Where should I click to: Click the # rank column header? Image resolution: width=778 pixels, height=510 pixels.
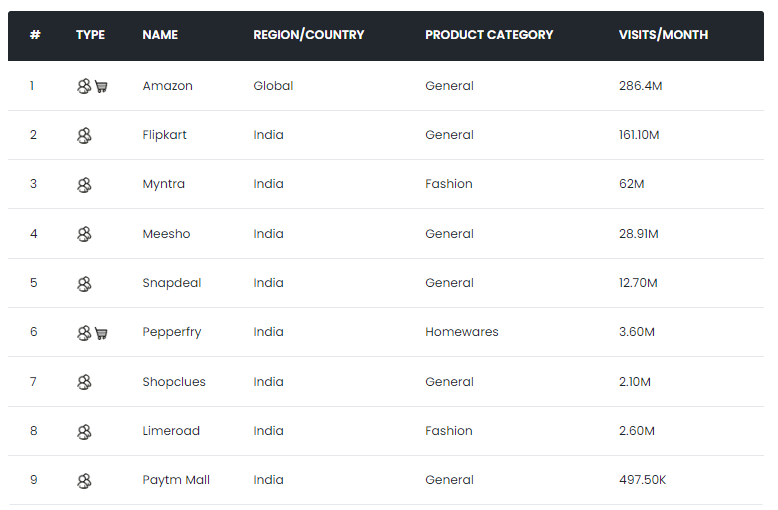(35, 35)
